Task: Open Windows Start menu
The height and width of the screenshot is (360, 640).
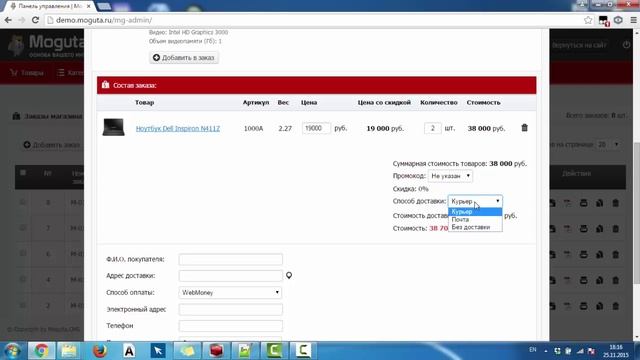Action: pos(12,351)
